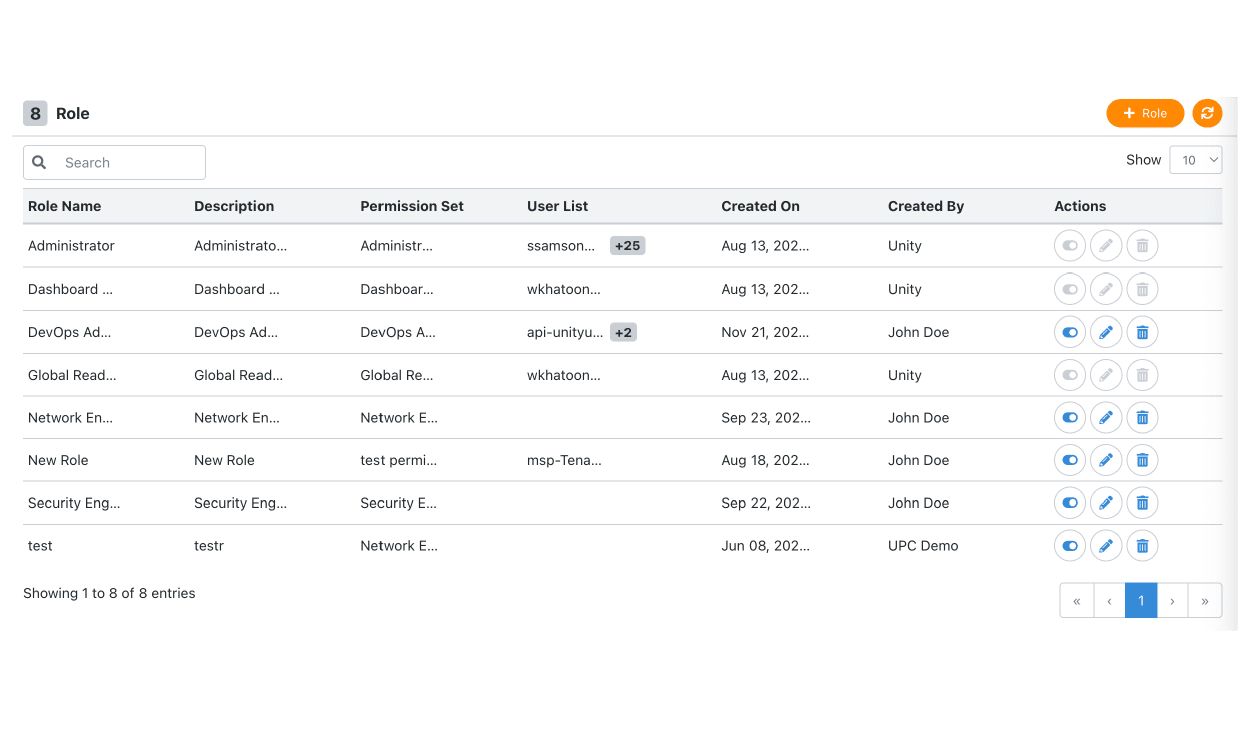Delete the test role
This screenshot has height=730, width=1250.
[1142, 546]
